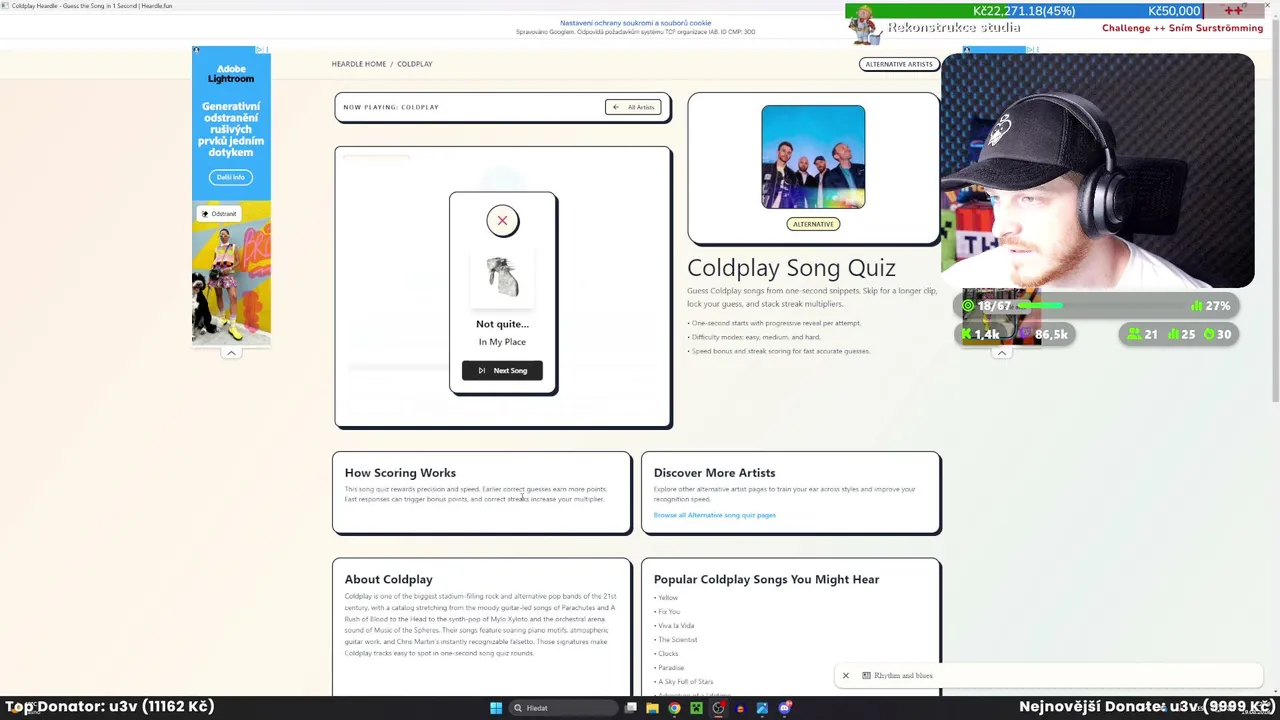Click the taskbar search field 'Hledat'

click(561, 708)
